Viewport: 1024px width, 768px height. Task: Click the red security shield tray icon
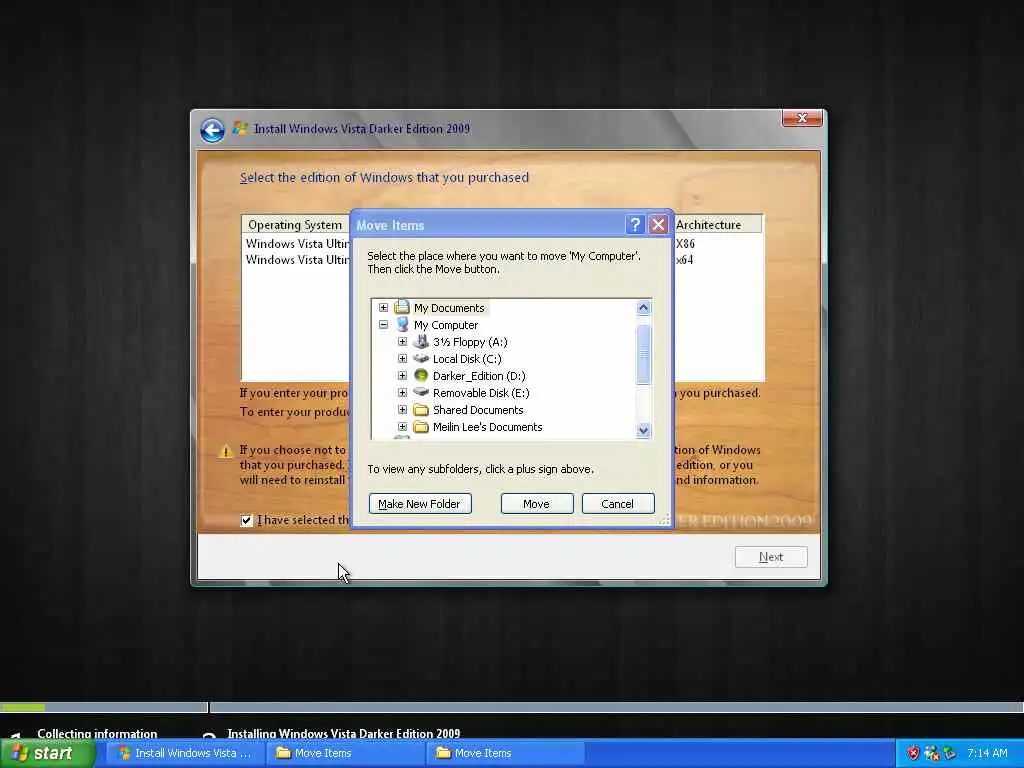[913, 753]
